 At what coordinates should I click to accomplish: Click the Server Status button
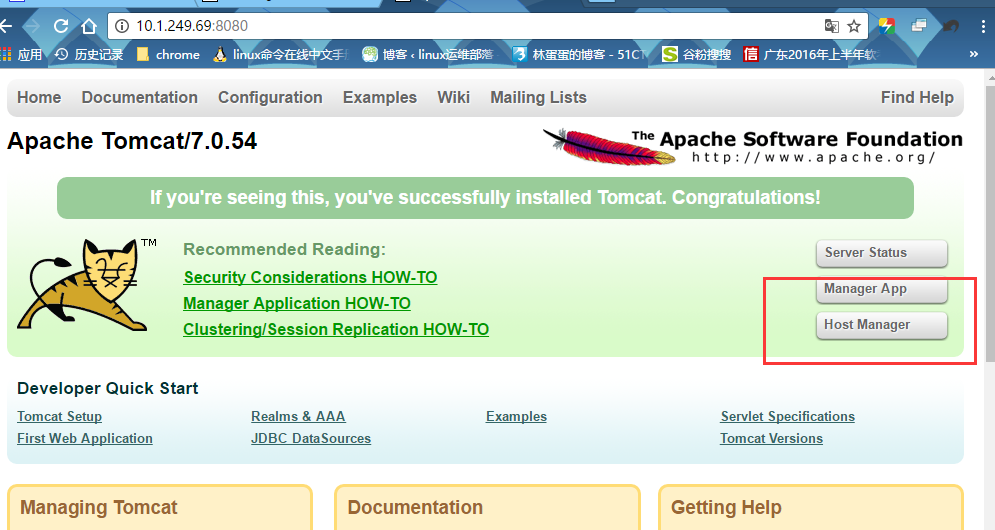click(x=881, y=253)
